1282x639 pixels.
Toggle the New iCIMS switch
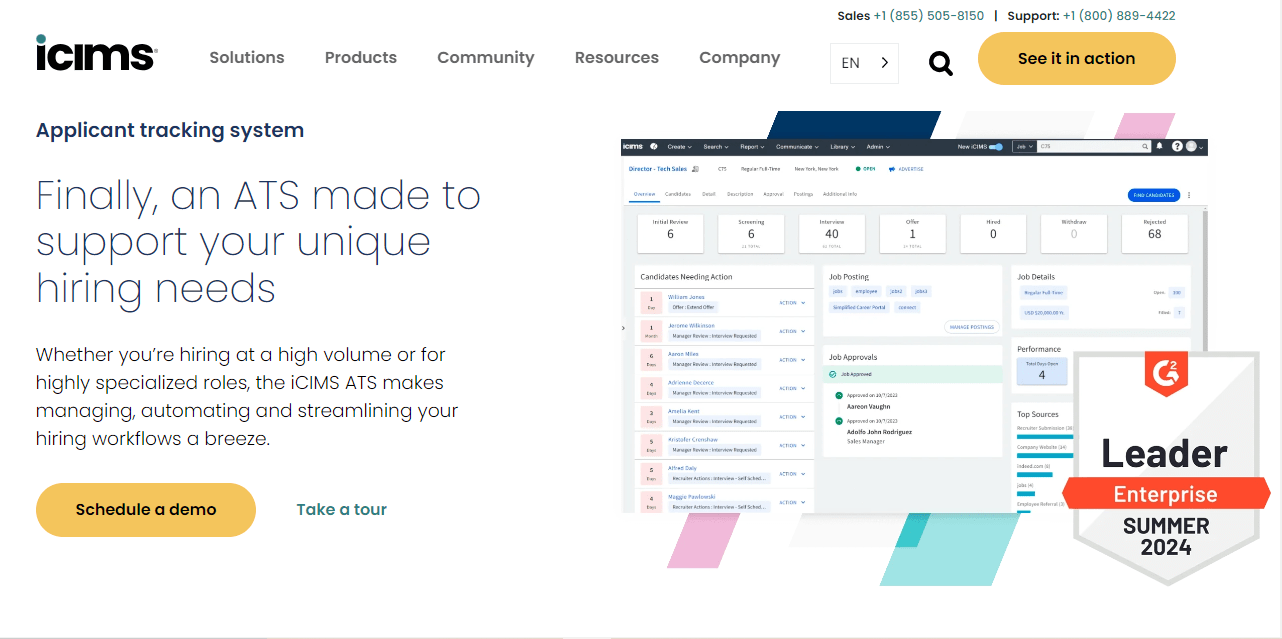[x=995, y=146]
